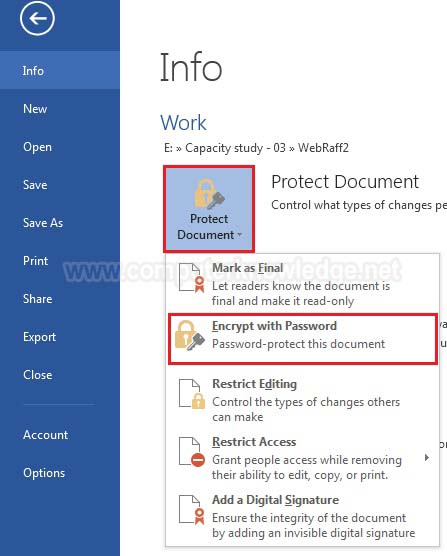Click the Restrict Editing page-lock icon
The image size is (447, 556).
pyautogui.click(x=192, y=394)
